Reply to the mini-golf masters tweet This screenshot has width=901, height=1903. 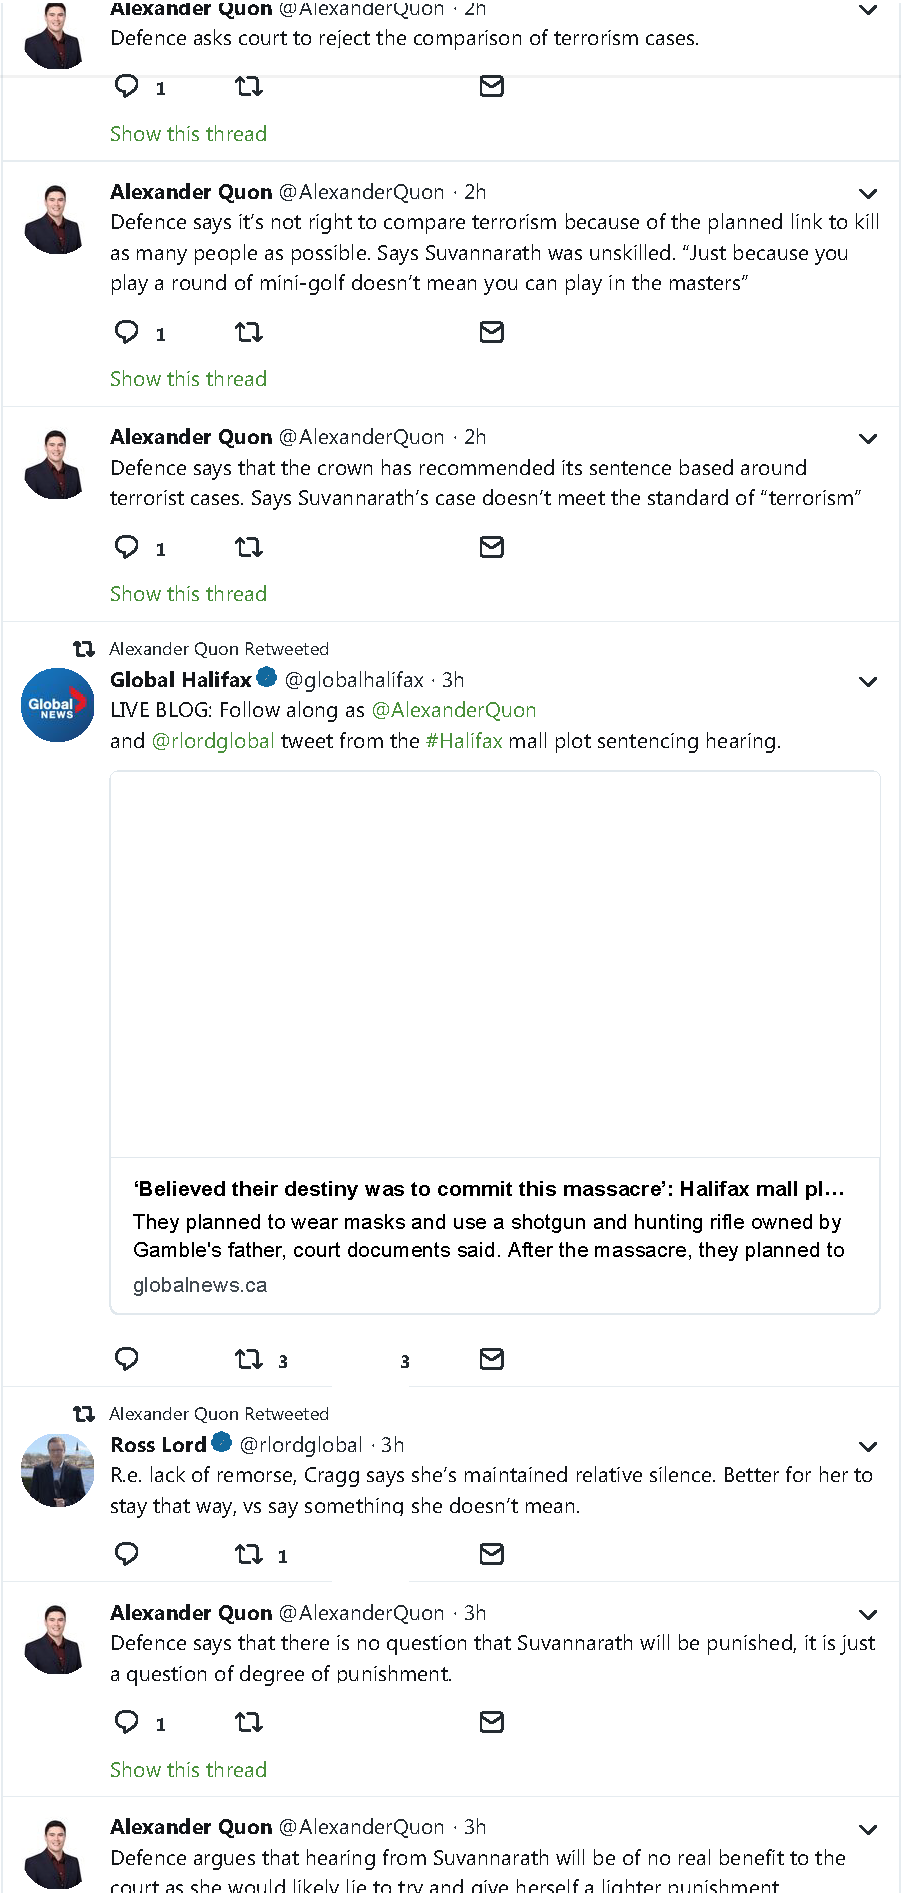127,332
